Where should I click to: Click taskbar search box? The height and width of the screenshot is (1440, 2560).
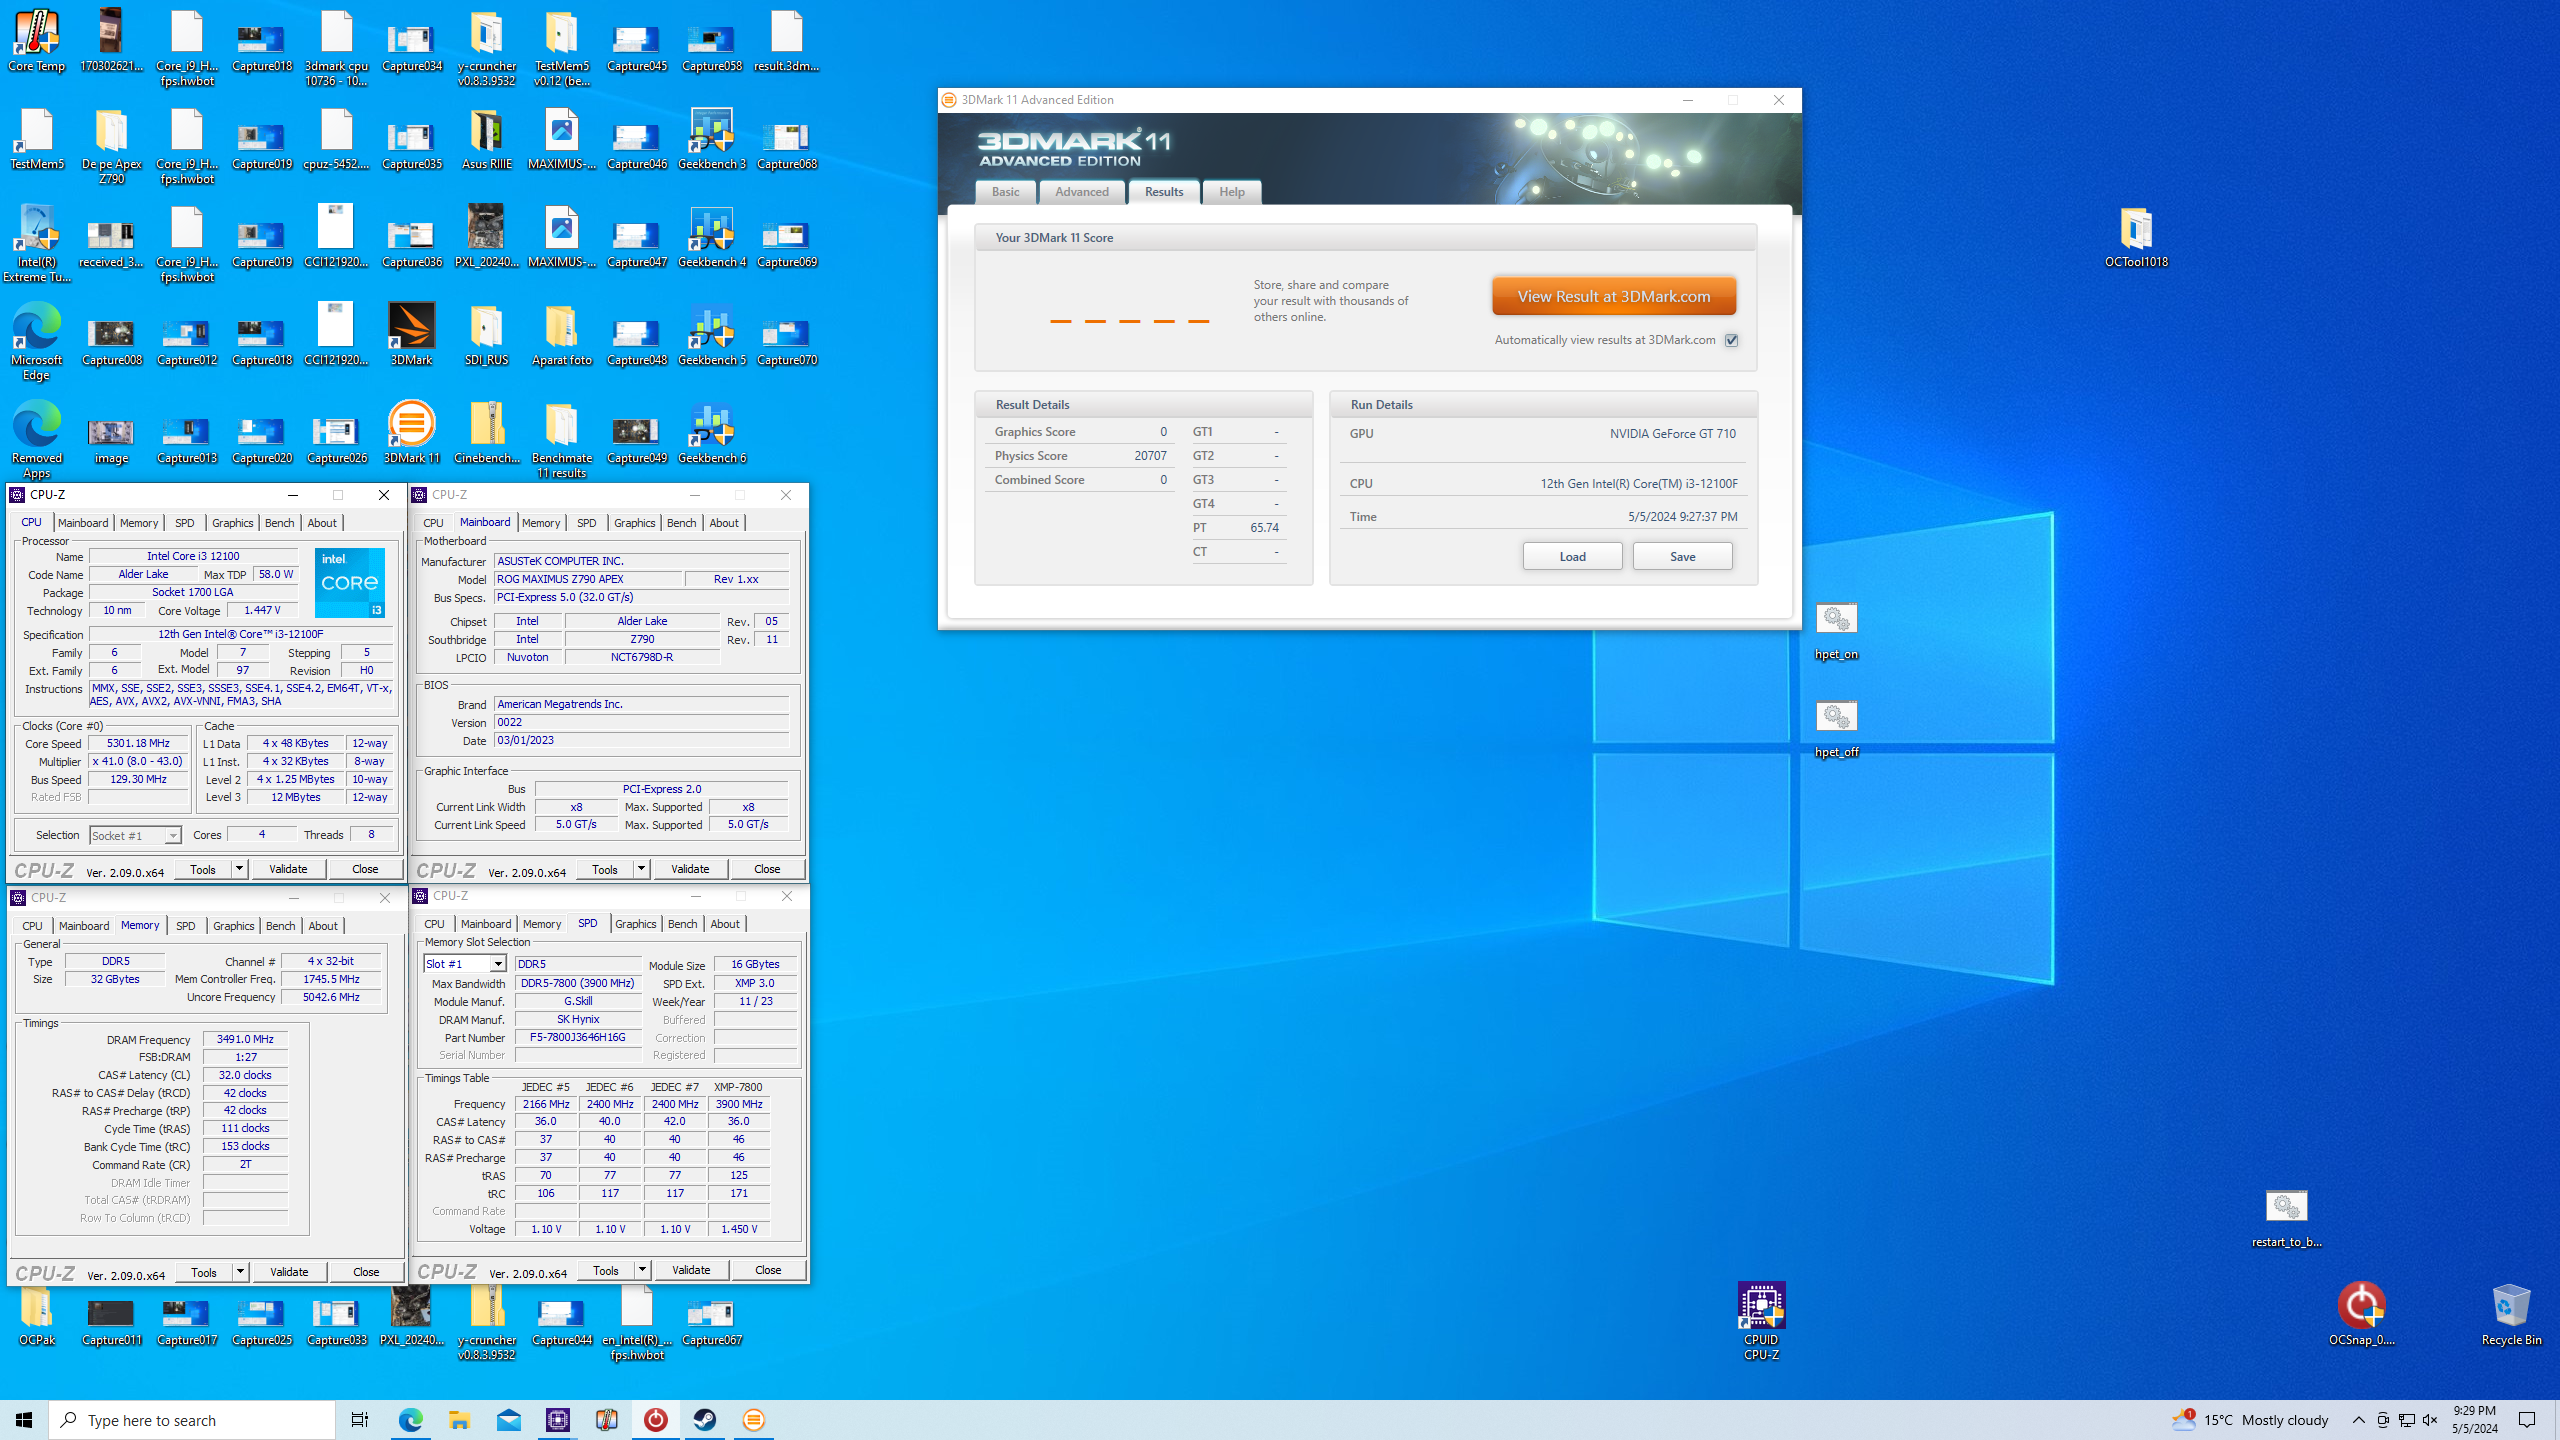tap(192, 1420)
